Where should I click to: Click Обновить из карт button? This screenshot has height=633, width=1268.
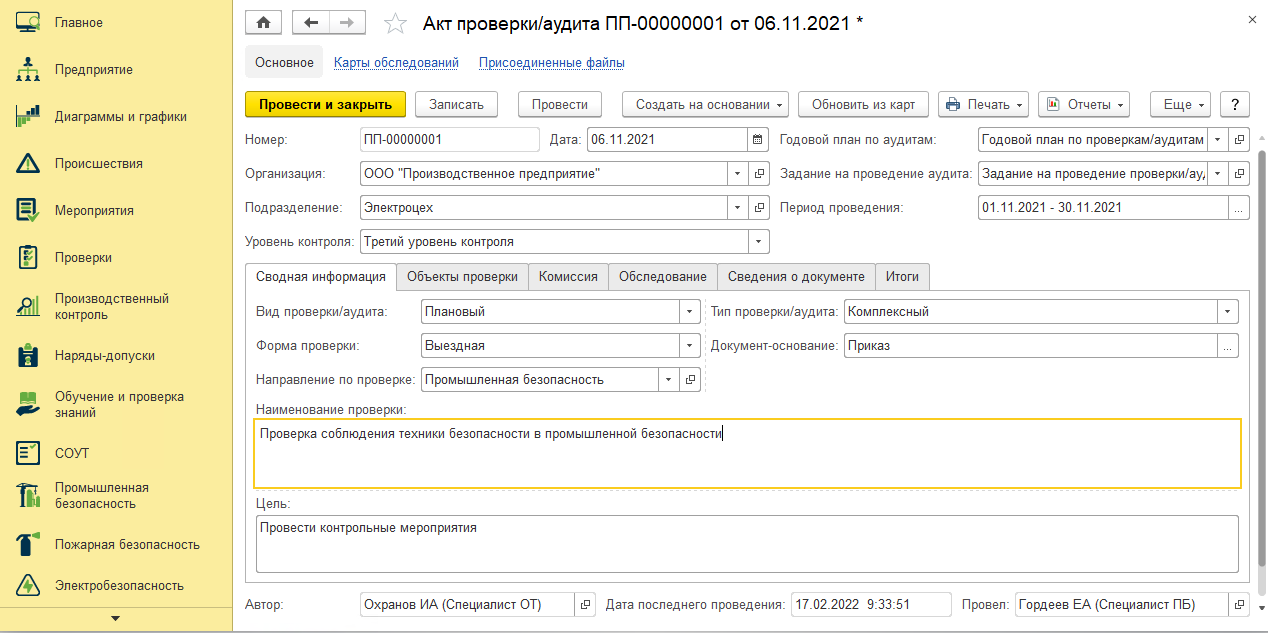864,104
